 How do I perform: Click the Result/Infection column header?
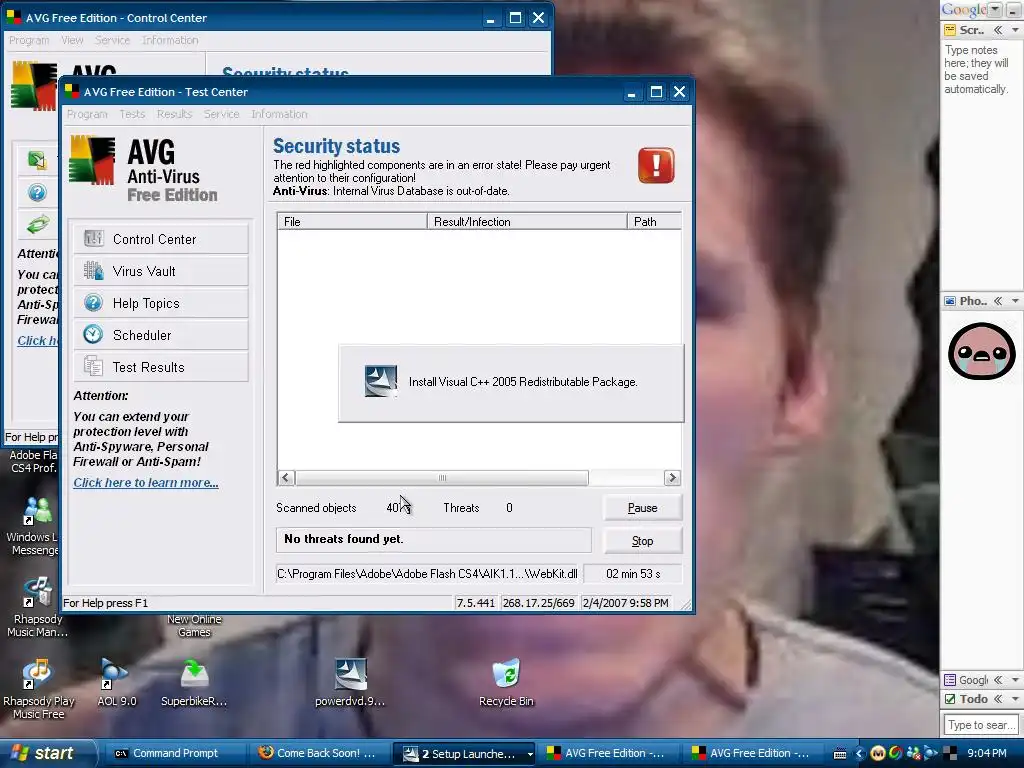coord(527,221)
